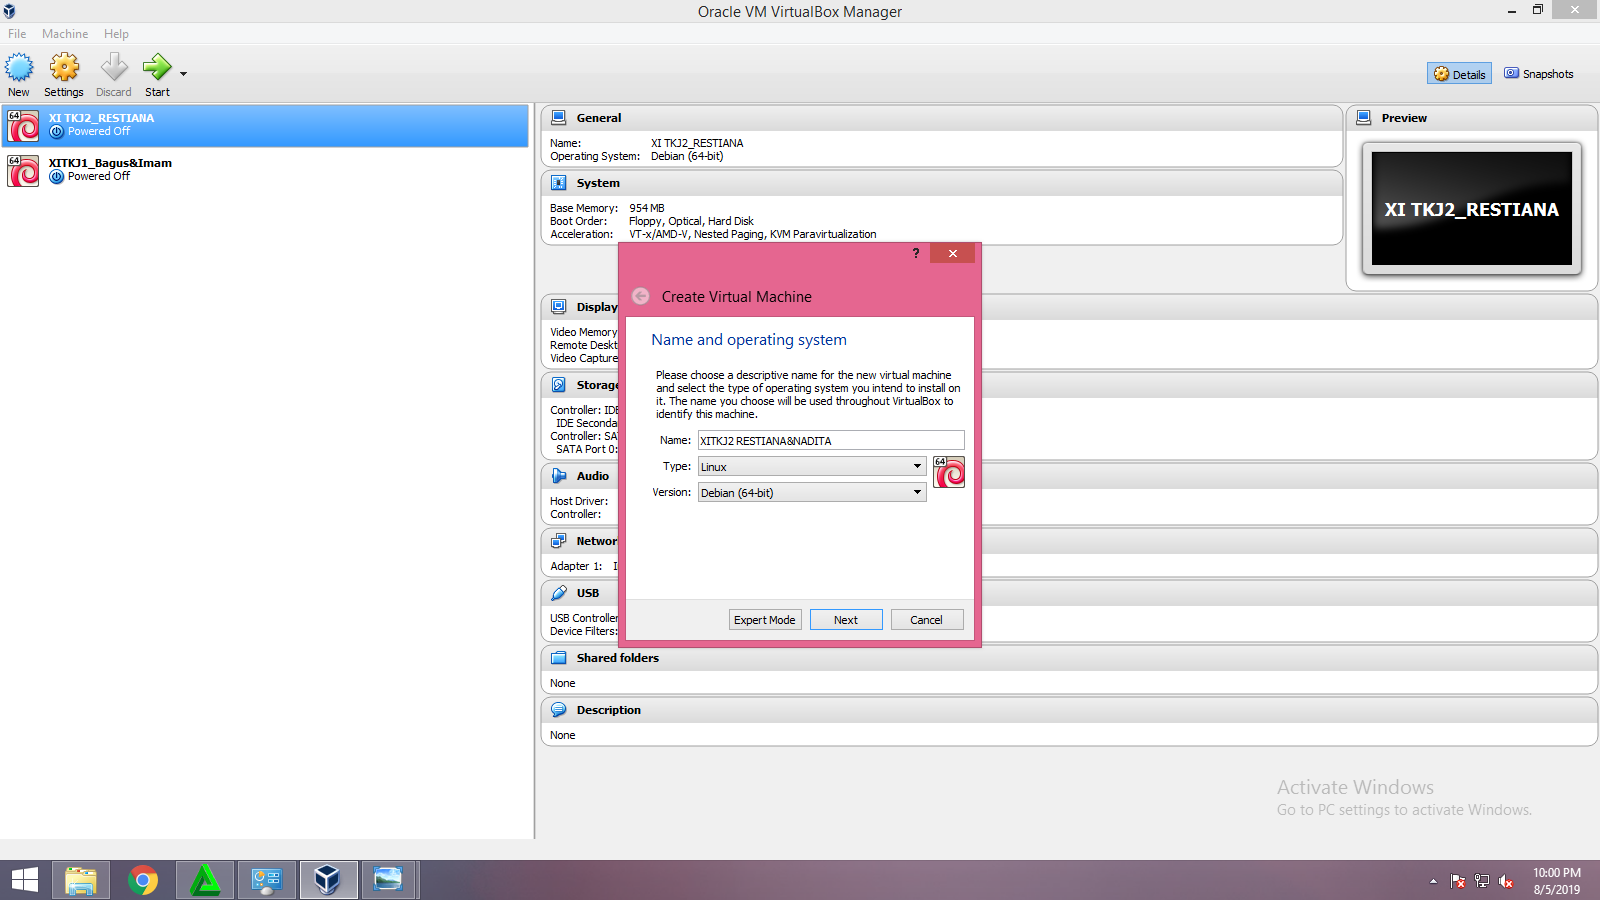Click the VirtualBox cube taskbar icon
The height and width of the screenshot is (900, 1600).
click(328, 880)
